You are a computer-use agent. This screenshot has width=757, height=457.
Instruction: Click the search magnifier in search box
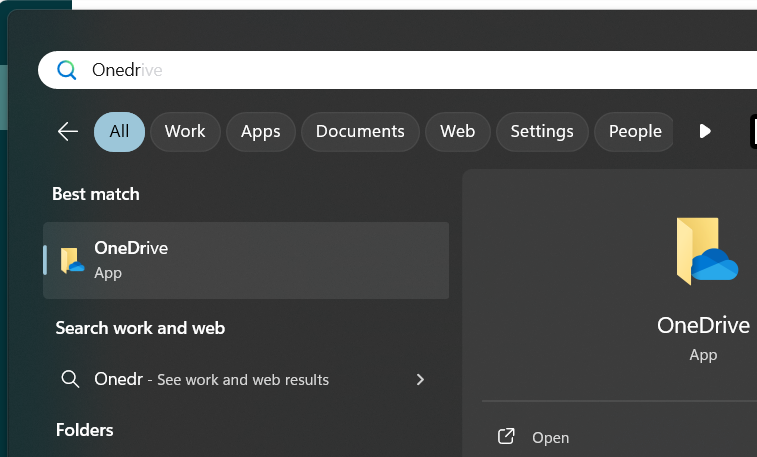click(67, 70)
